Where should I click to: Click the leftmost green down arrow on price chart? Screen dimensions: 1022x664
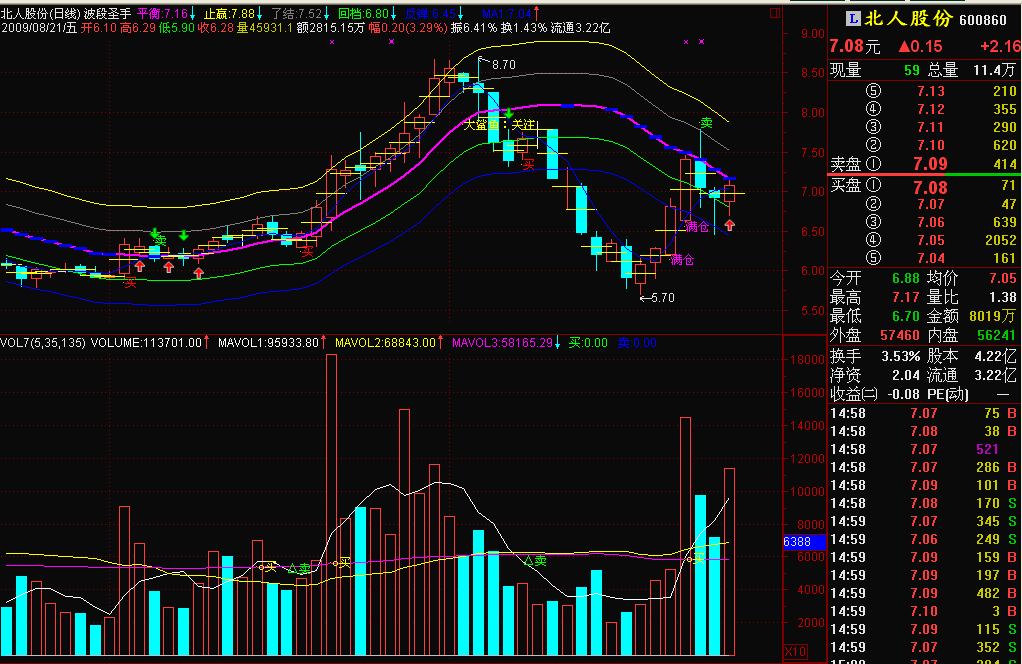155,233
